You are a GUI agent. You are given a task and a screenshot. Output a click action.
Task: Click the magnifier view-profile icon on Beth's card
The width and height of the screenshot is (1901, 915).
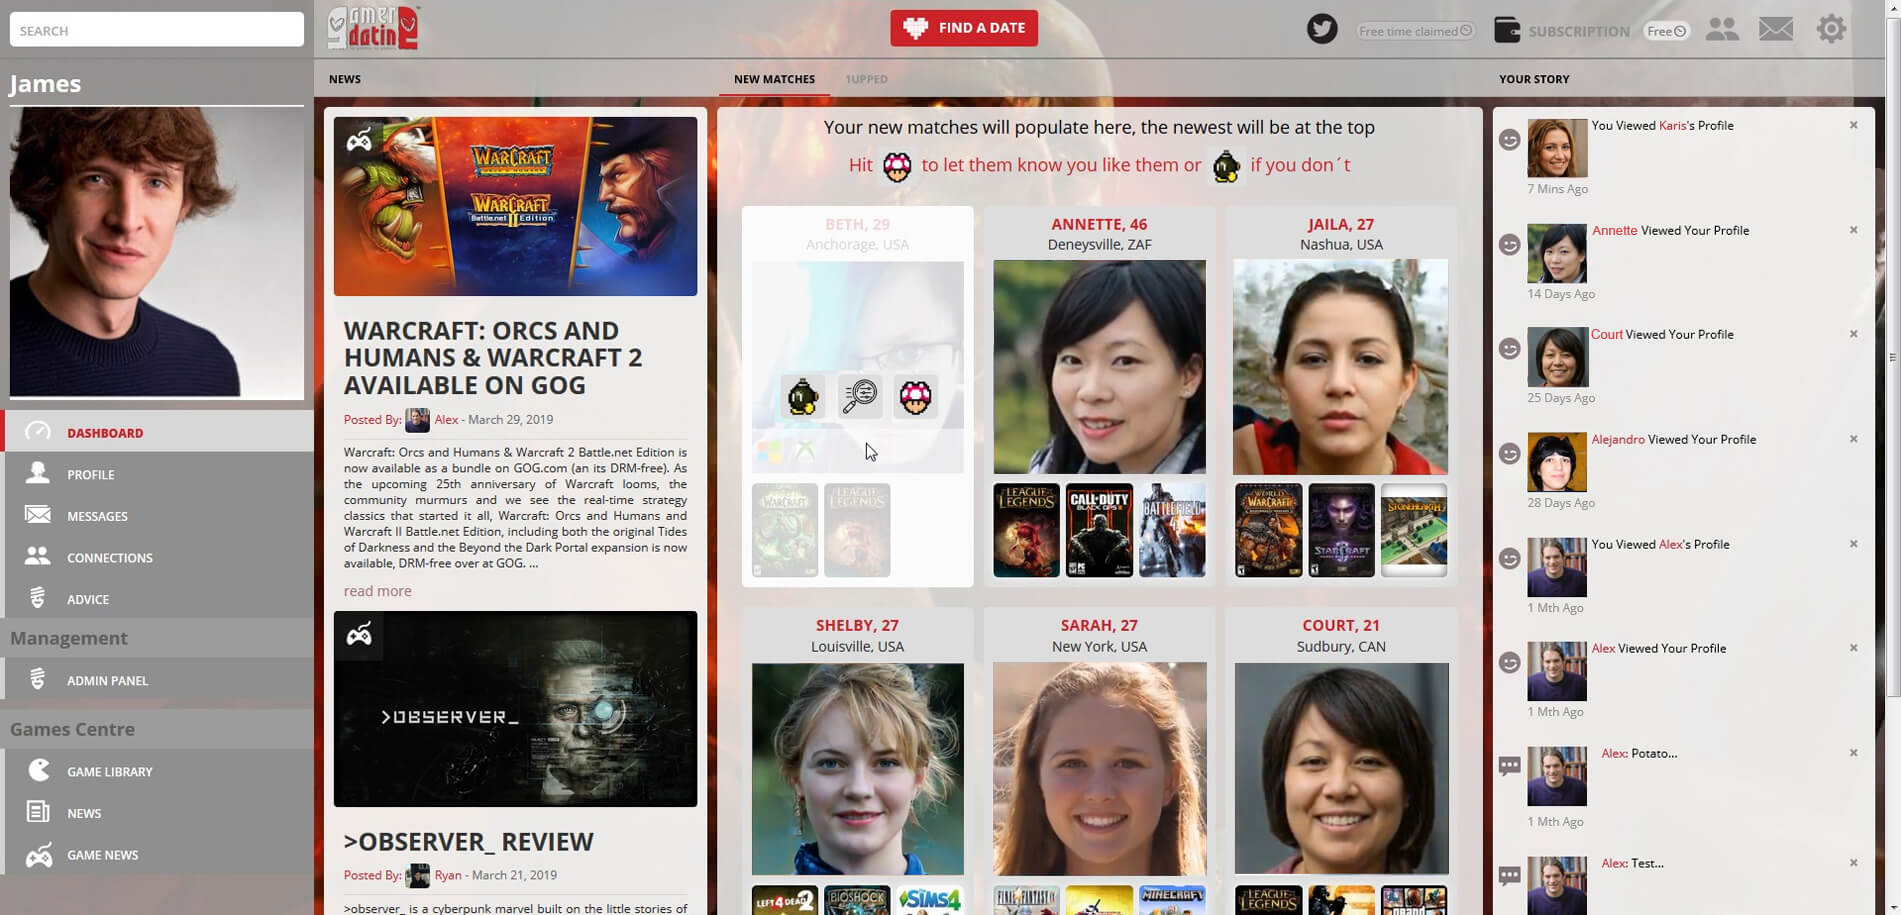859,397
